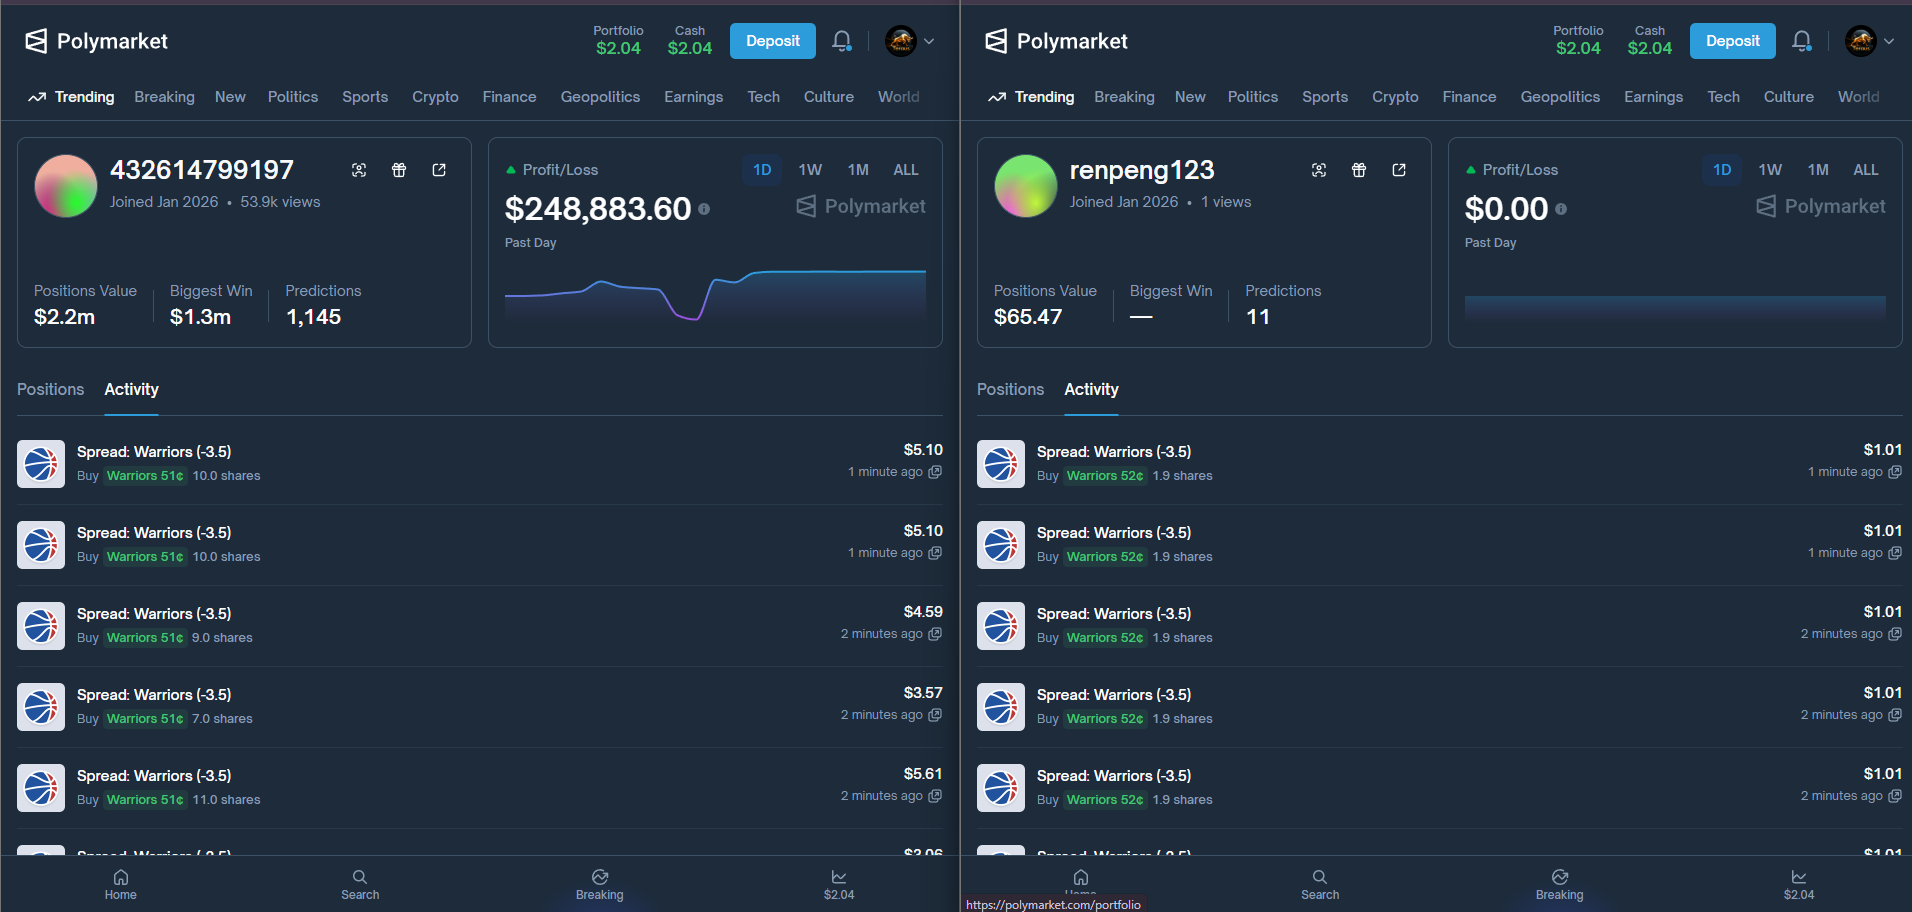
Task: Open Trending category in left window nav
Action: (71, 97)
